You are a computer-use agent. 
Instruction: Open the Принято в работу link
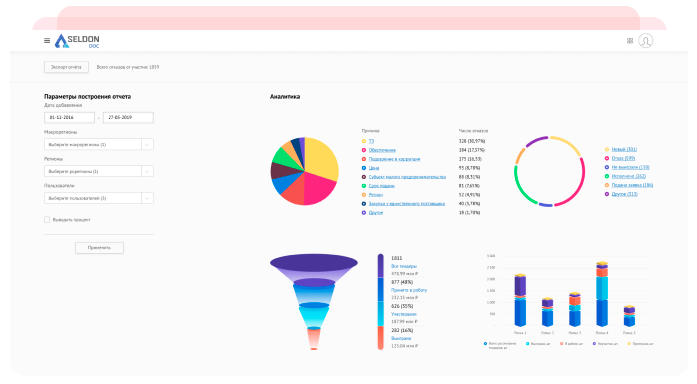(x=409, y=290)
